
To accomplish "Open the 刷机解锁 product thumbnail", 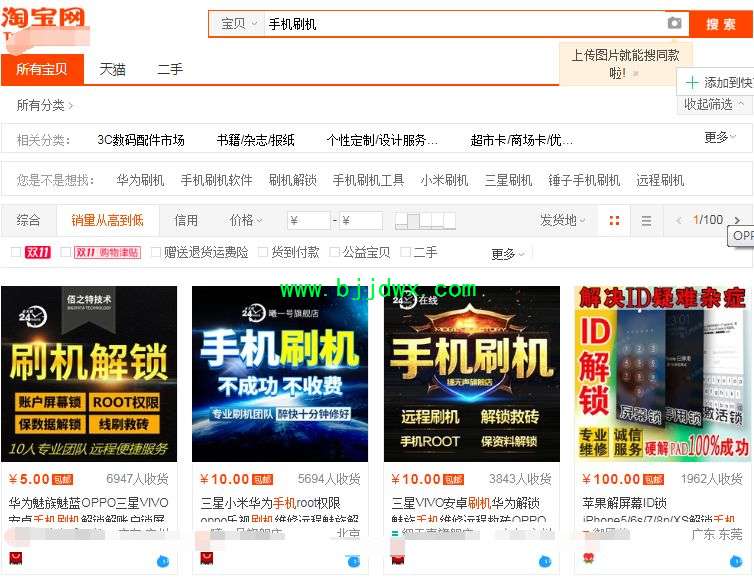I will (x=89, y=374).
